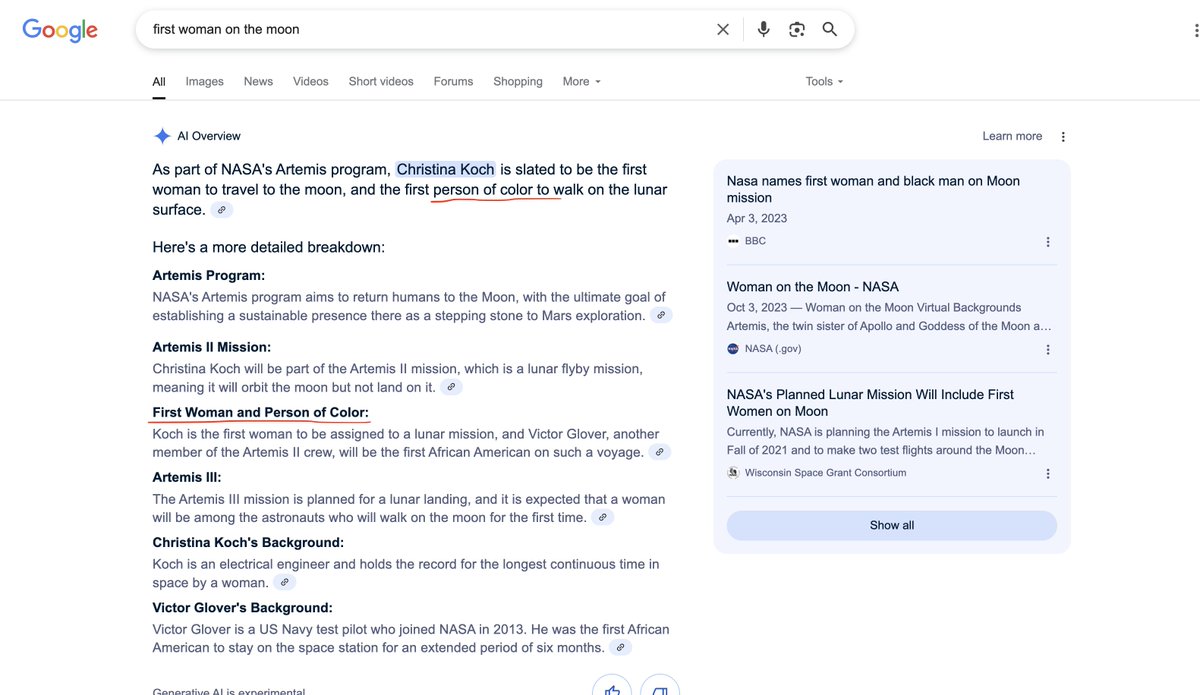Open the Tools dropdown

825,82
